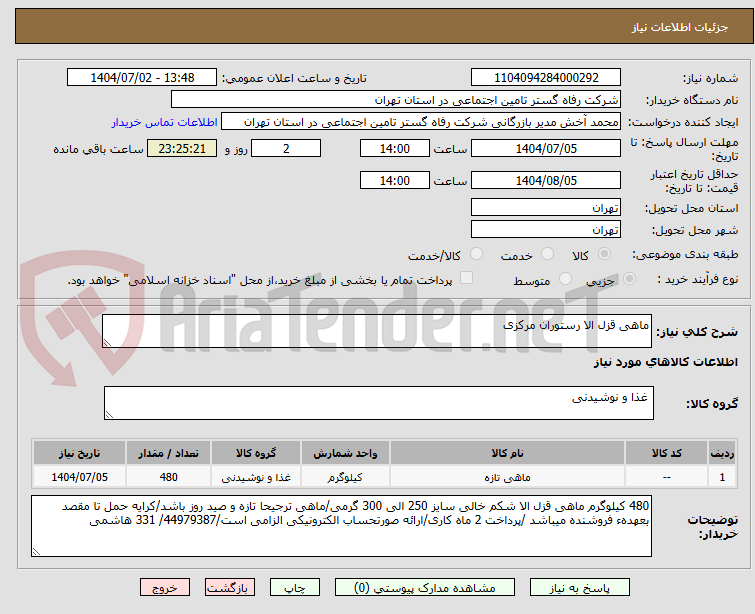Select the کالا radio button
755x614 pixels.
pyautogui.click(x=604, y=254)
